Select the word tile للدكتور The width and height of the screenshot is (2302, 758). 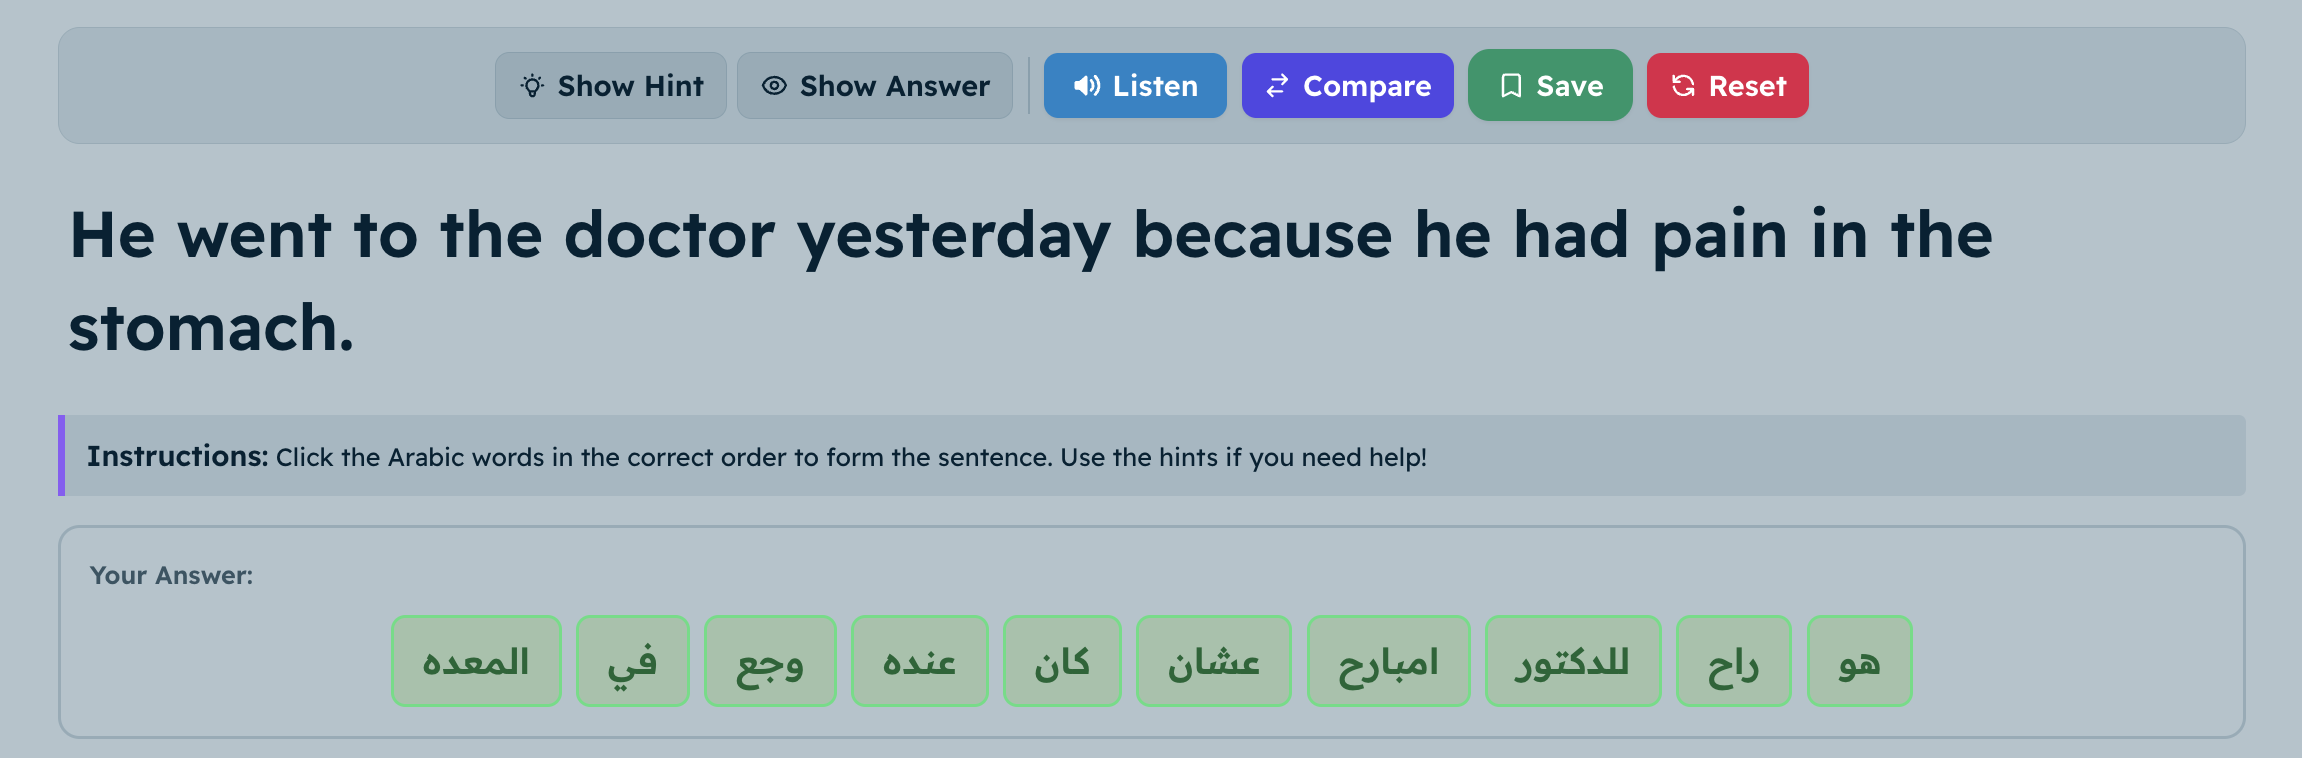[x=1573, y=661]
